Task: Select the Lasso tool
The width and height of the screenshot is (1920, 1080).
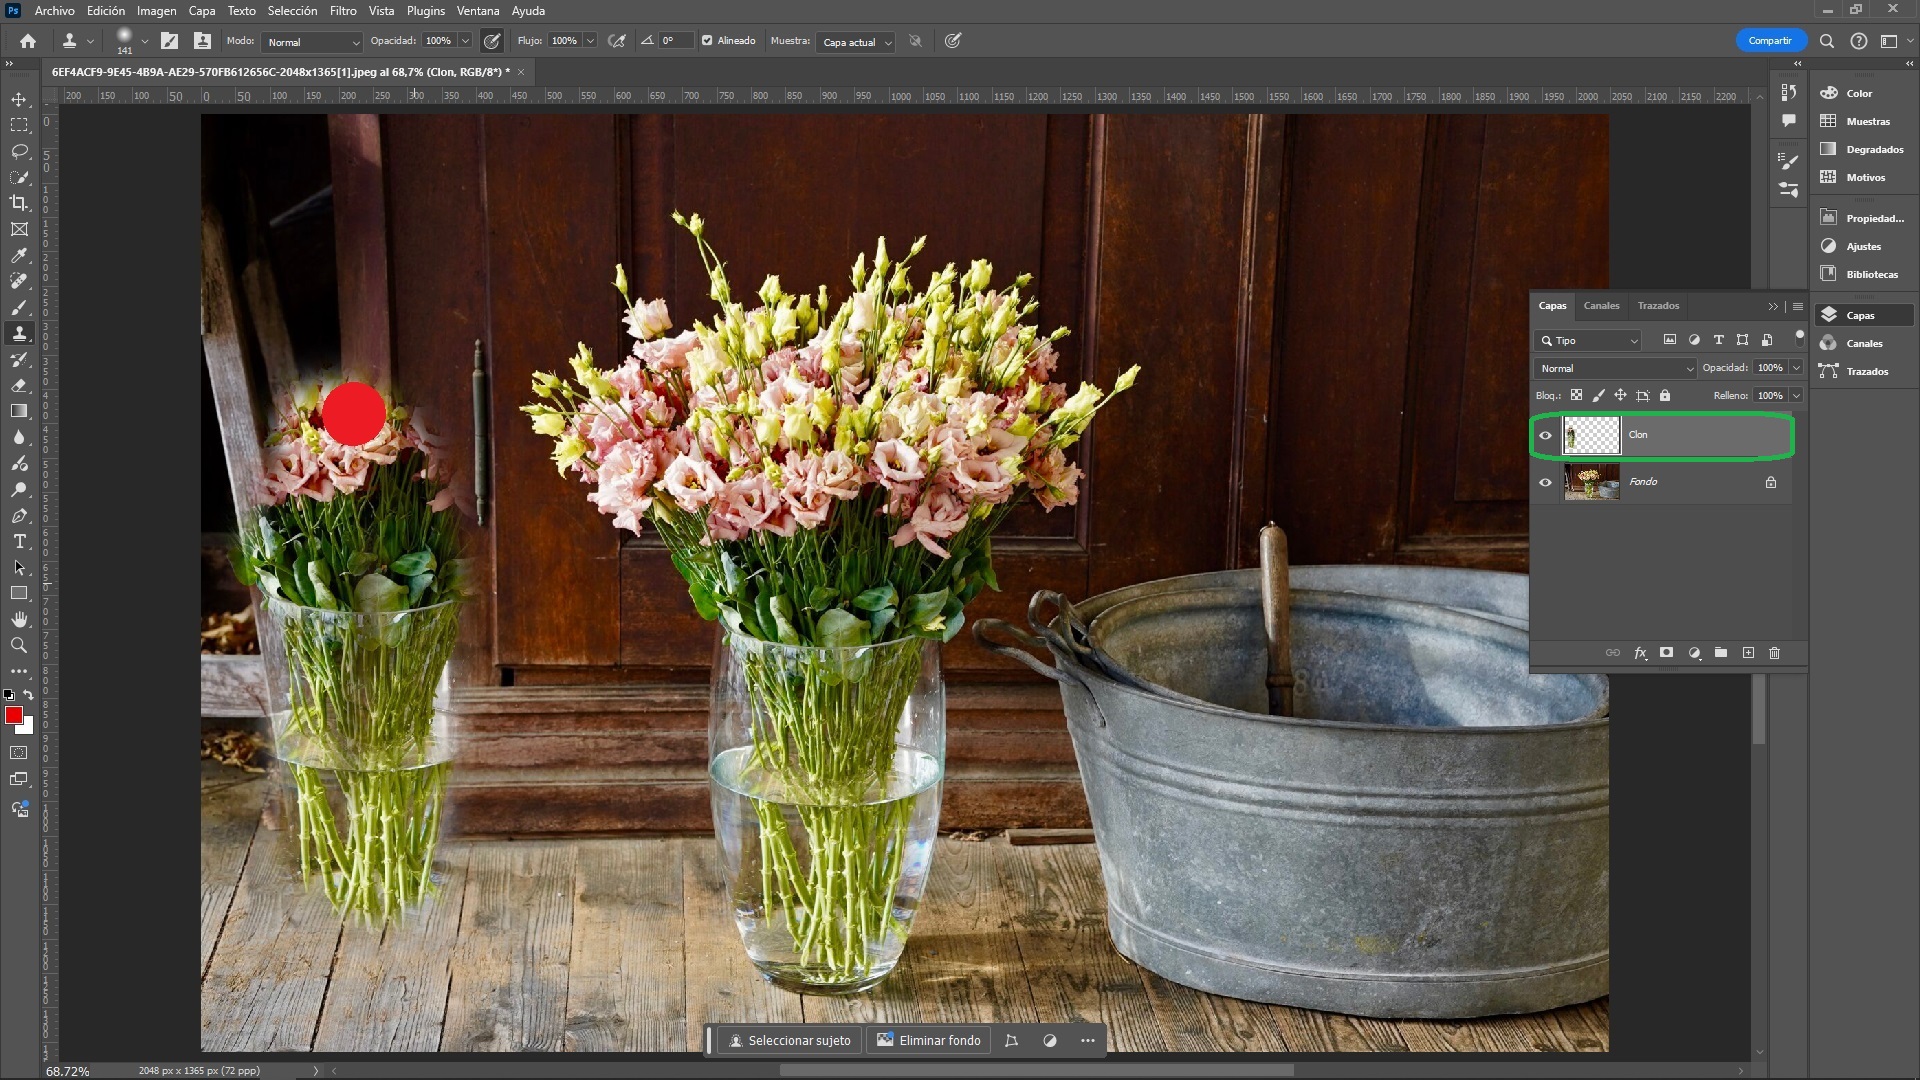Action: tap(19, 151)
